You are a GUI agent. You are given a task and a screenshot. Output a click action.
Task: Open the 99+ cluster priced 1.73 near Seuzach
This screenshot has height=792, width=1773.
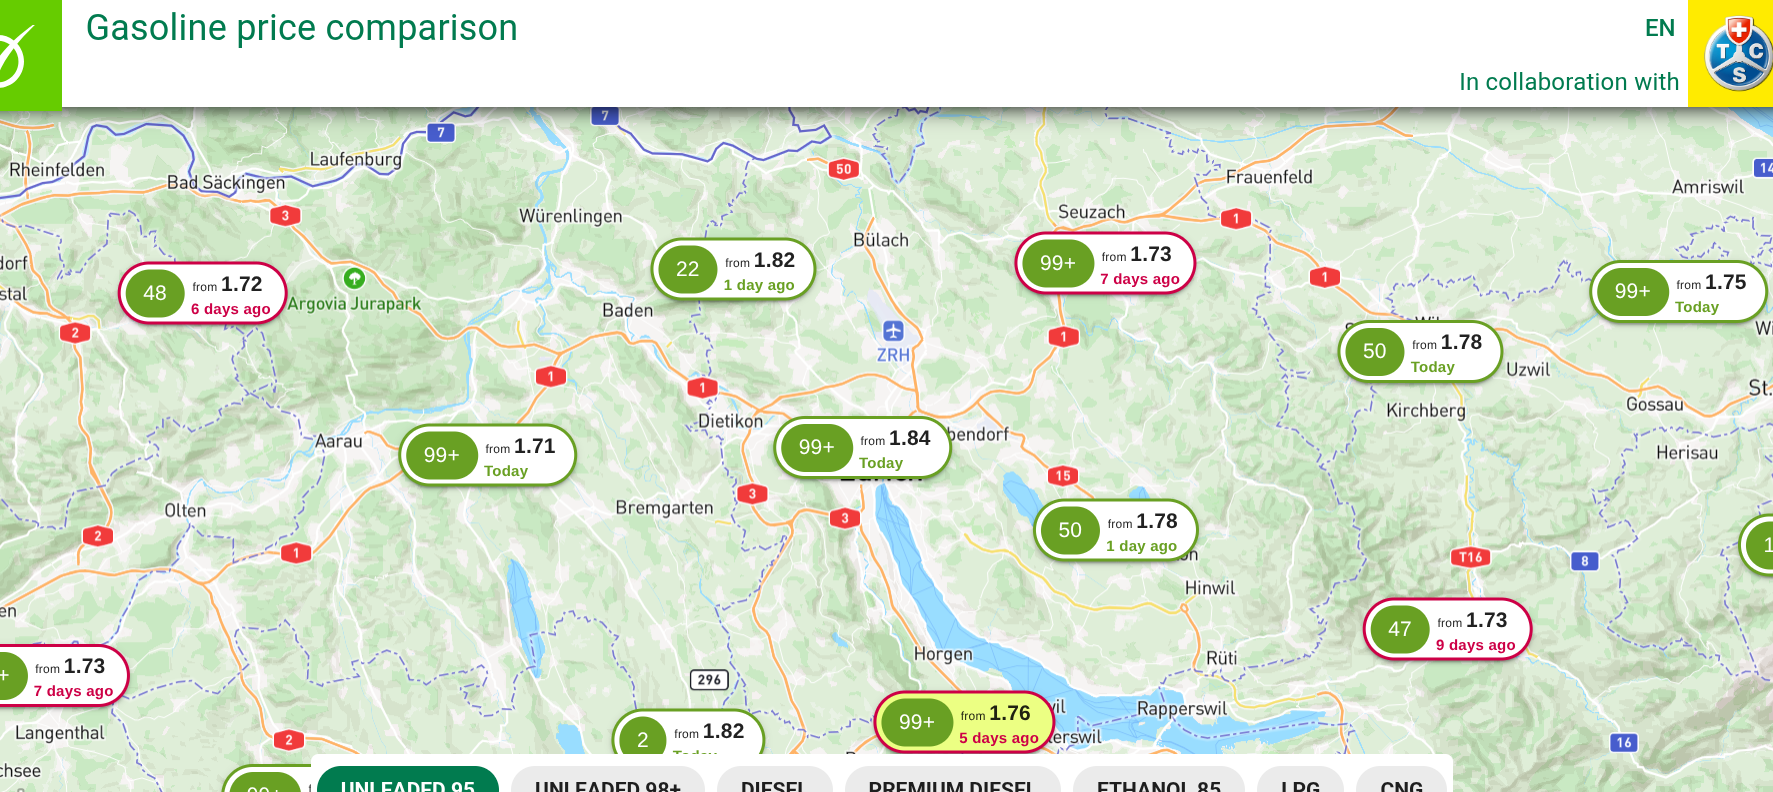pos(1106,264)
